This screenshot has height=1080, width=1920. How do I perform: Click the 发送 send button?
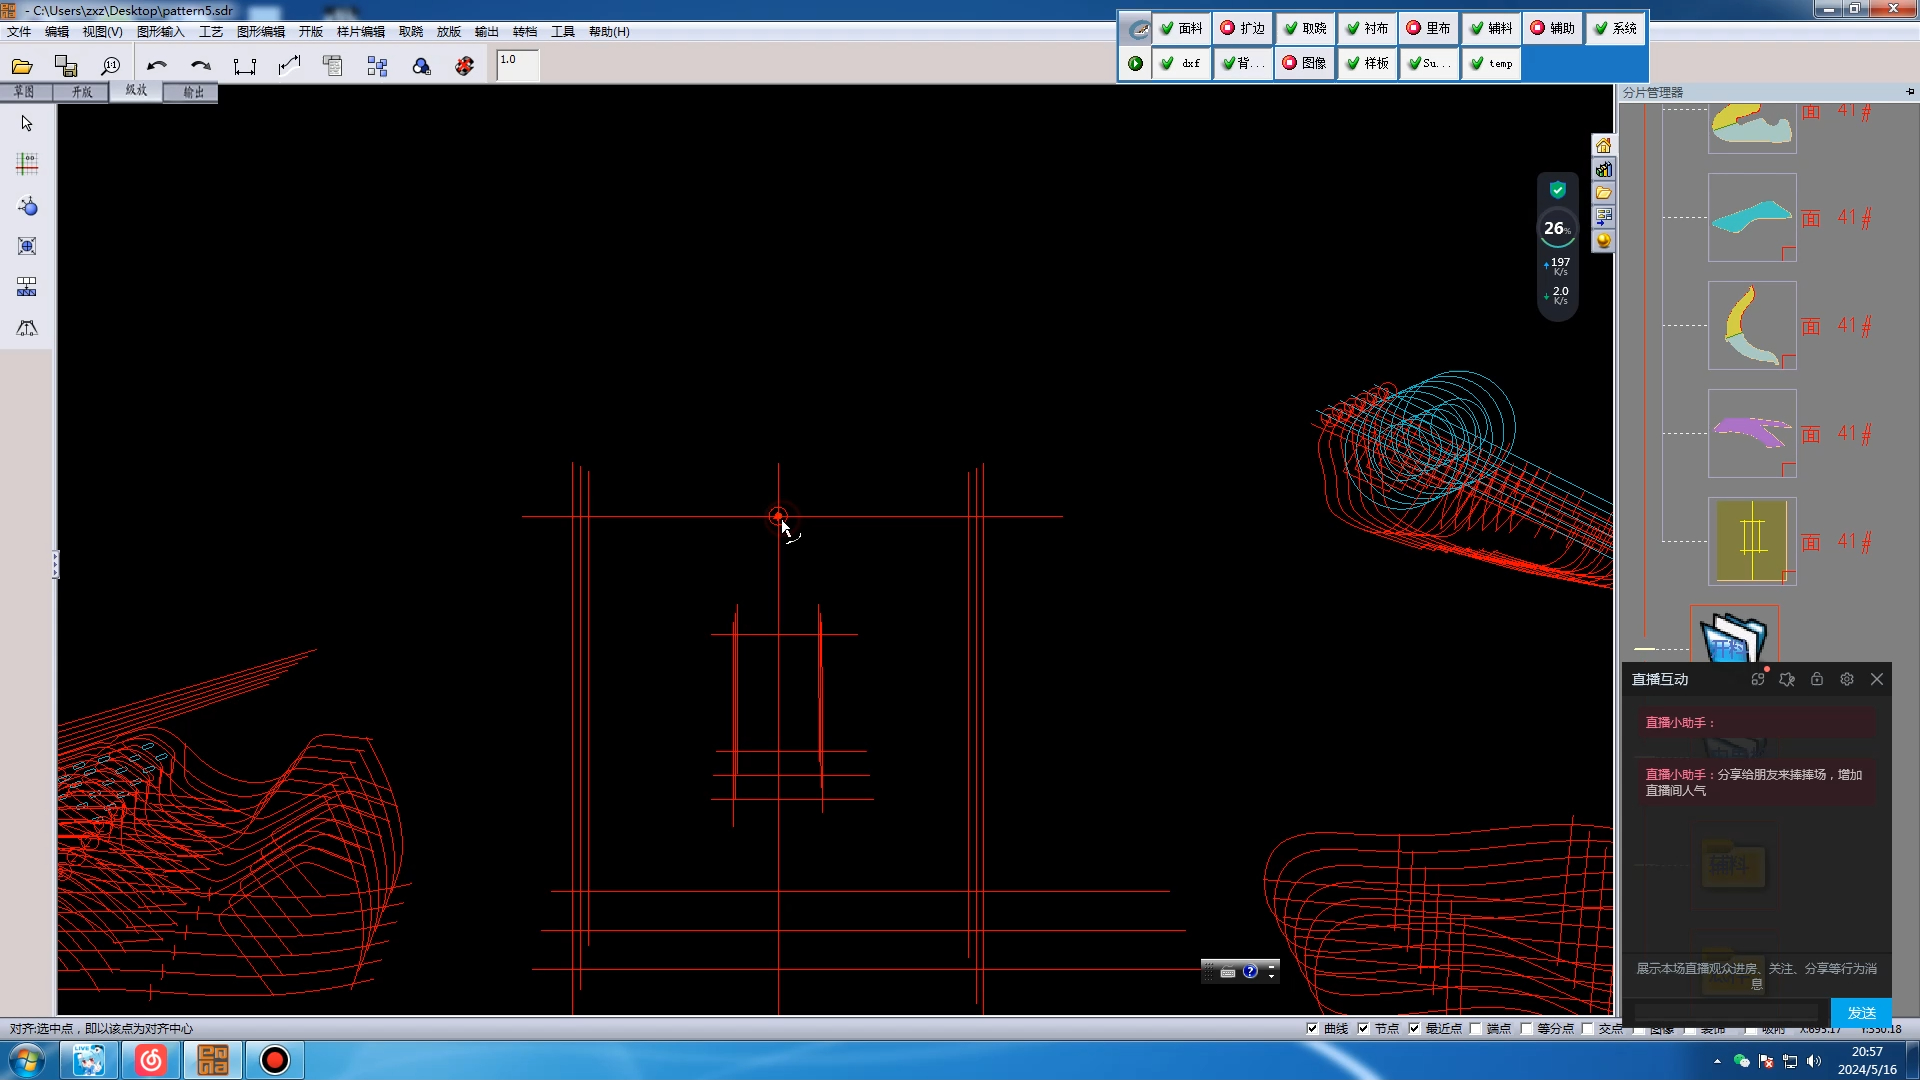[1860, 1012]
